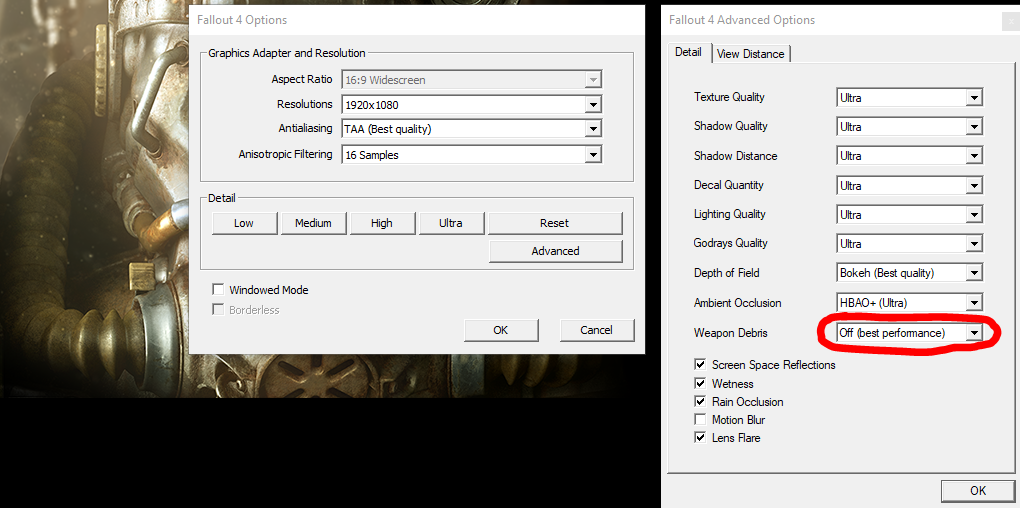The image size is (1020, 508).
Task: Open the Depth of Field dropdown
Action: [x=909, y=273]
